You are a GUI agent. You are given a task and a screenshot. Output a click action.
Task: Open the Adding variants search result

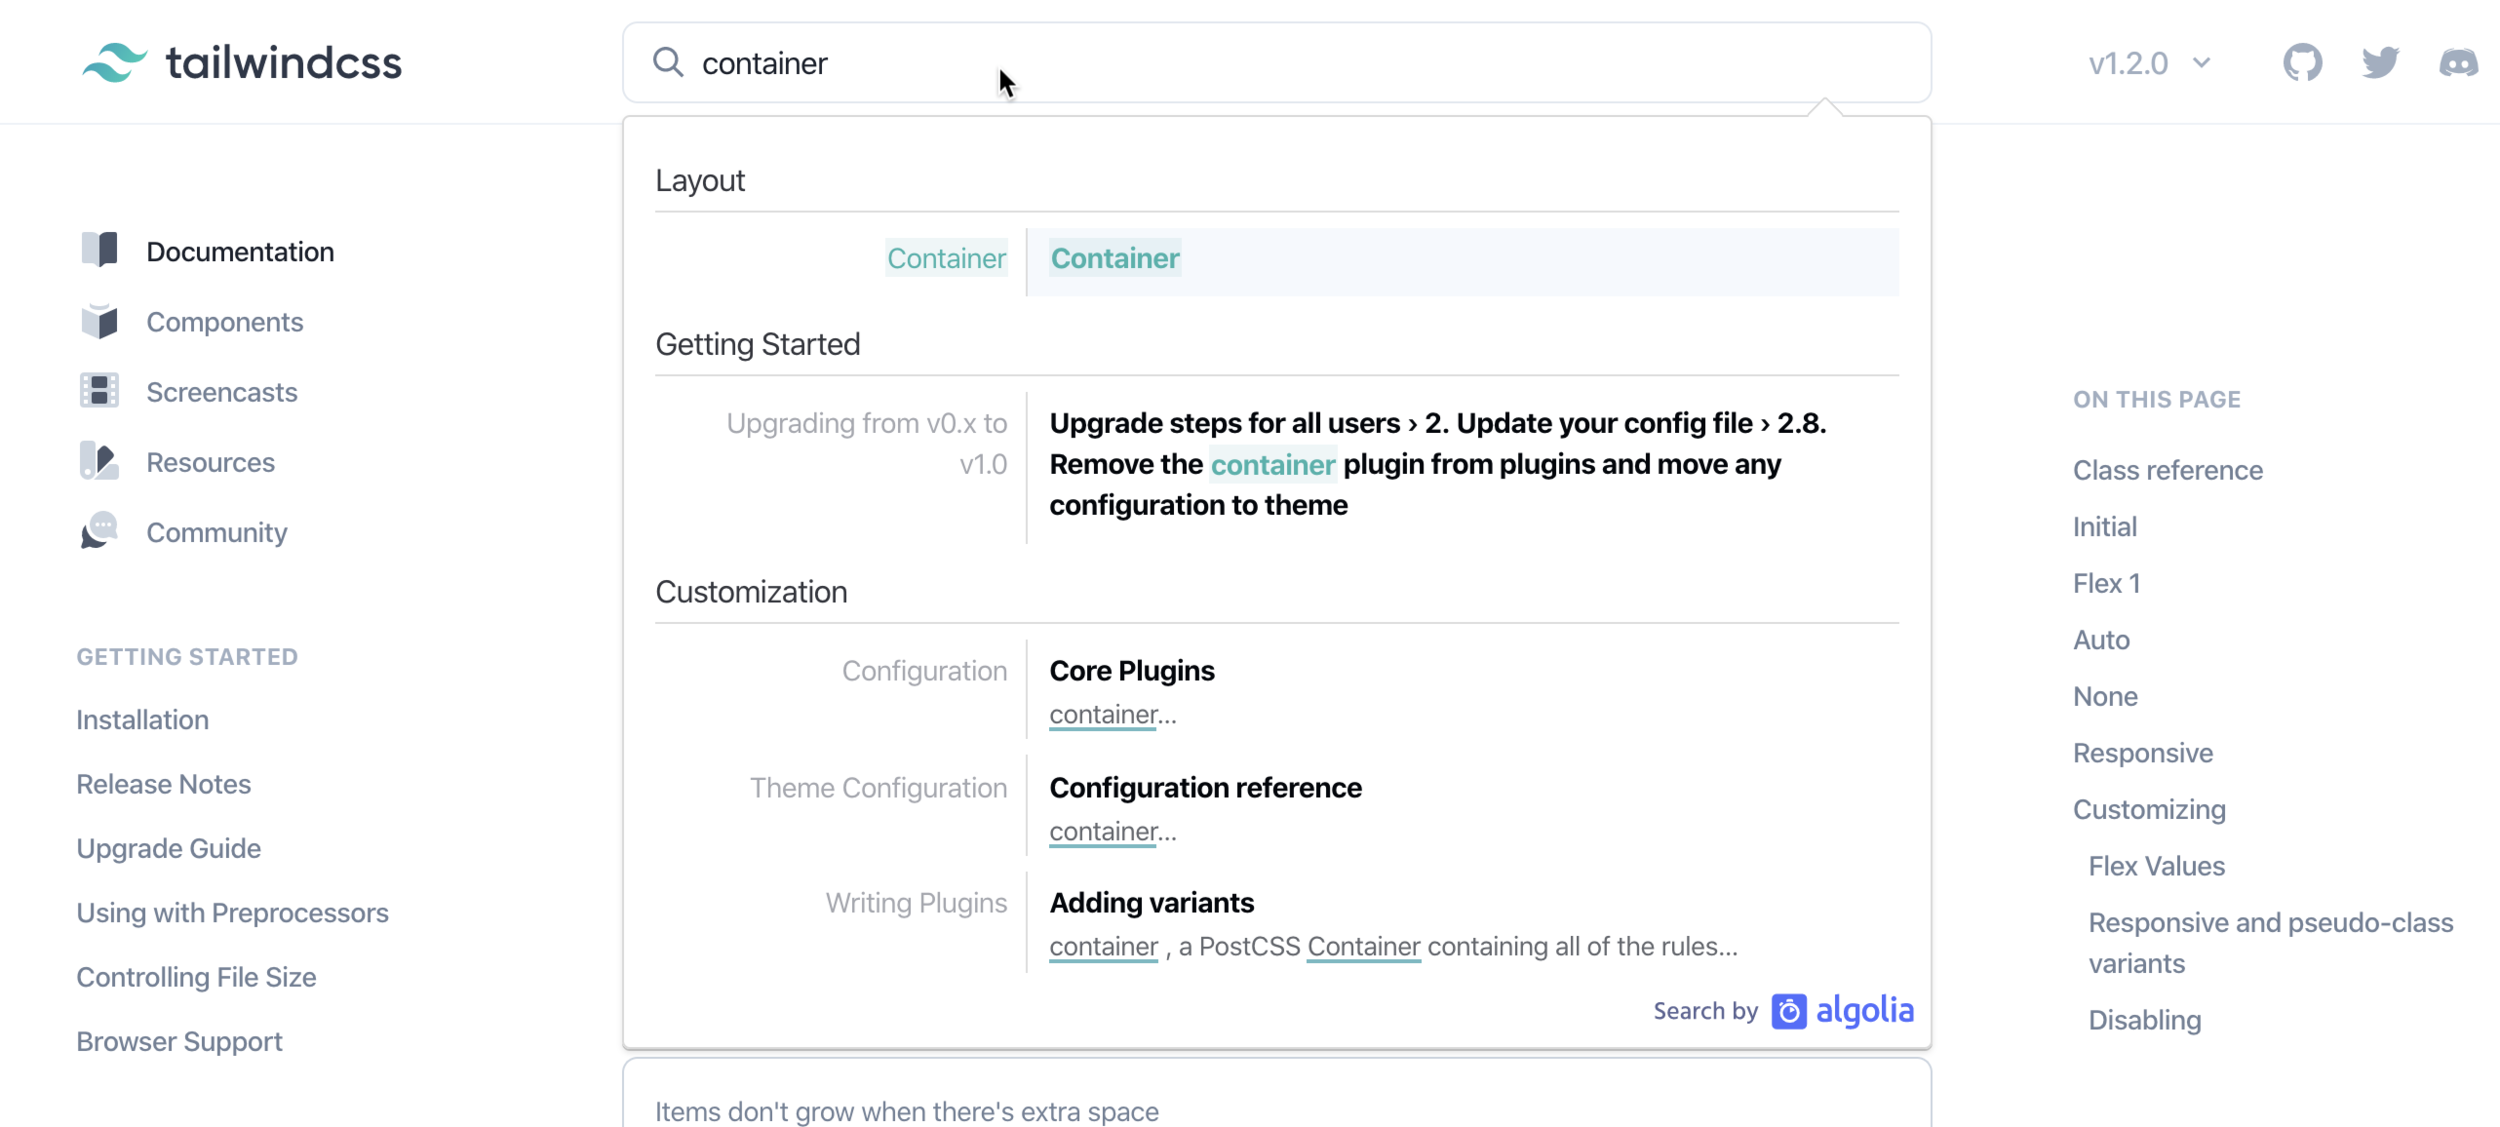(1151, 903)
